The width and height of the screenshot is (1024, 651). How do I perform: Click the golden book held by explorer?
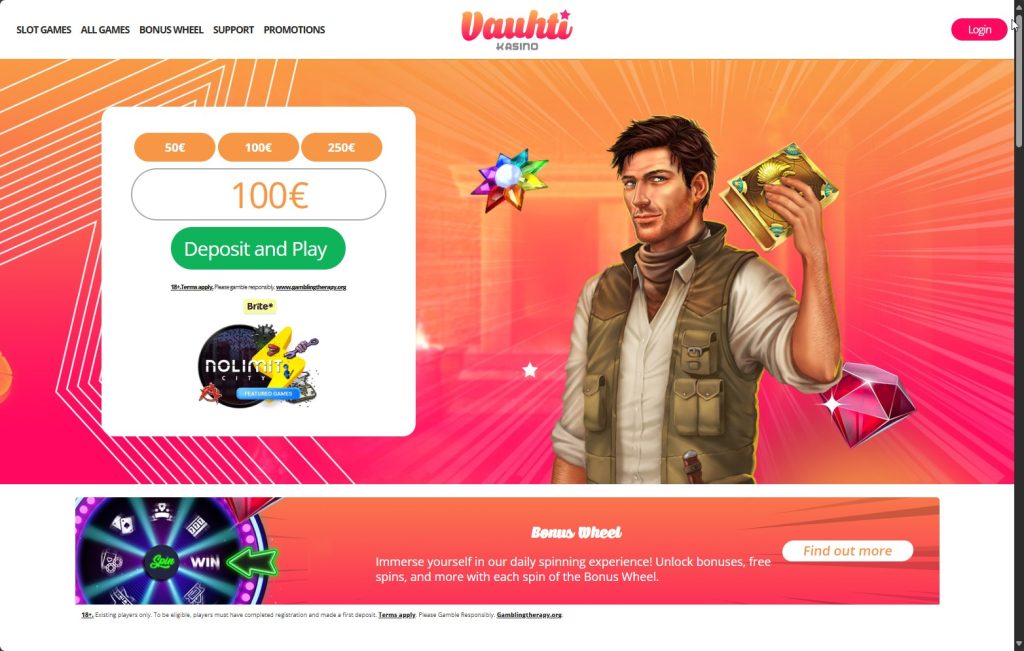point(777,196)
